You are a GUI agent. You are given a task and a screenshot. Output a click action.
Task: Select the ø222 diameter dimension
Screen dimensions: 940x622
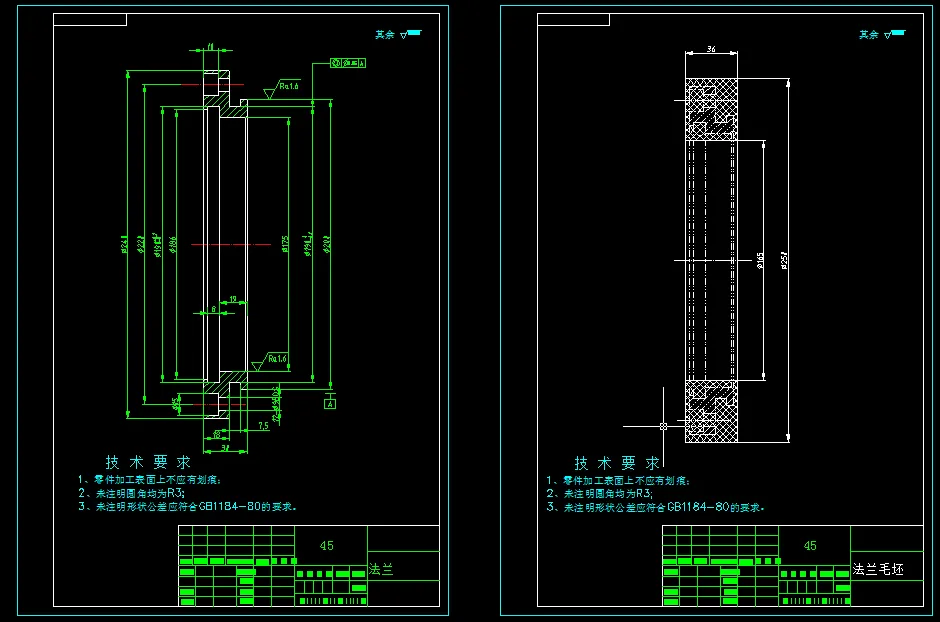[141, 244]
